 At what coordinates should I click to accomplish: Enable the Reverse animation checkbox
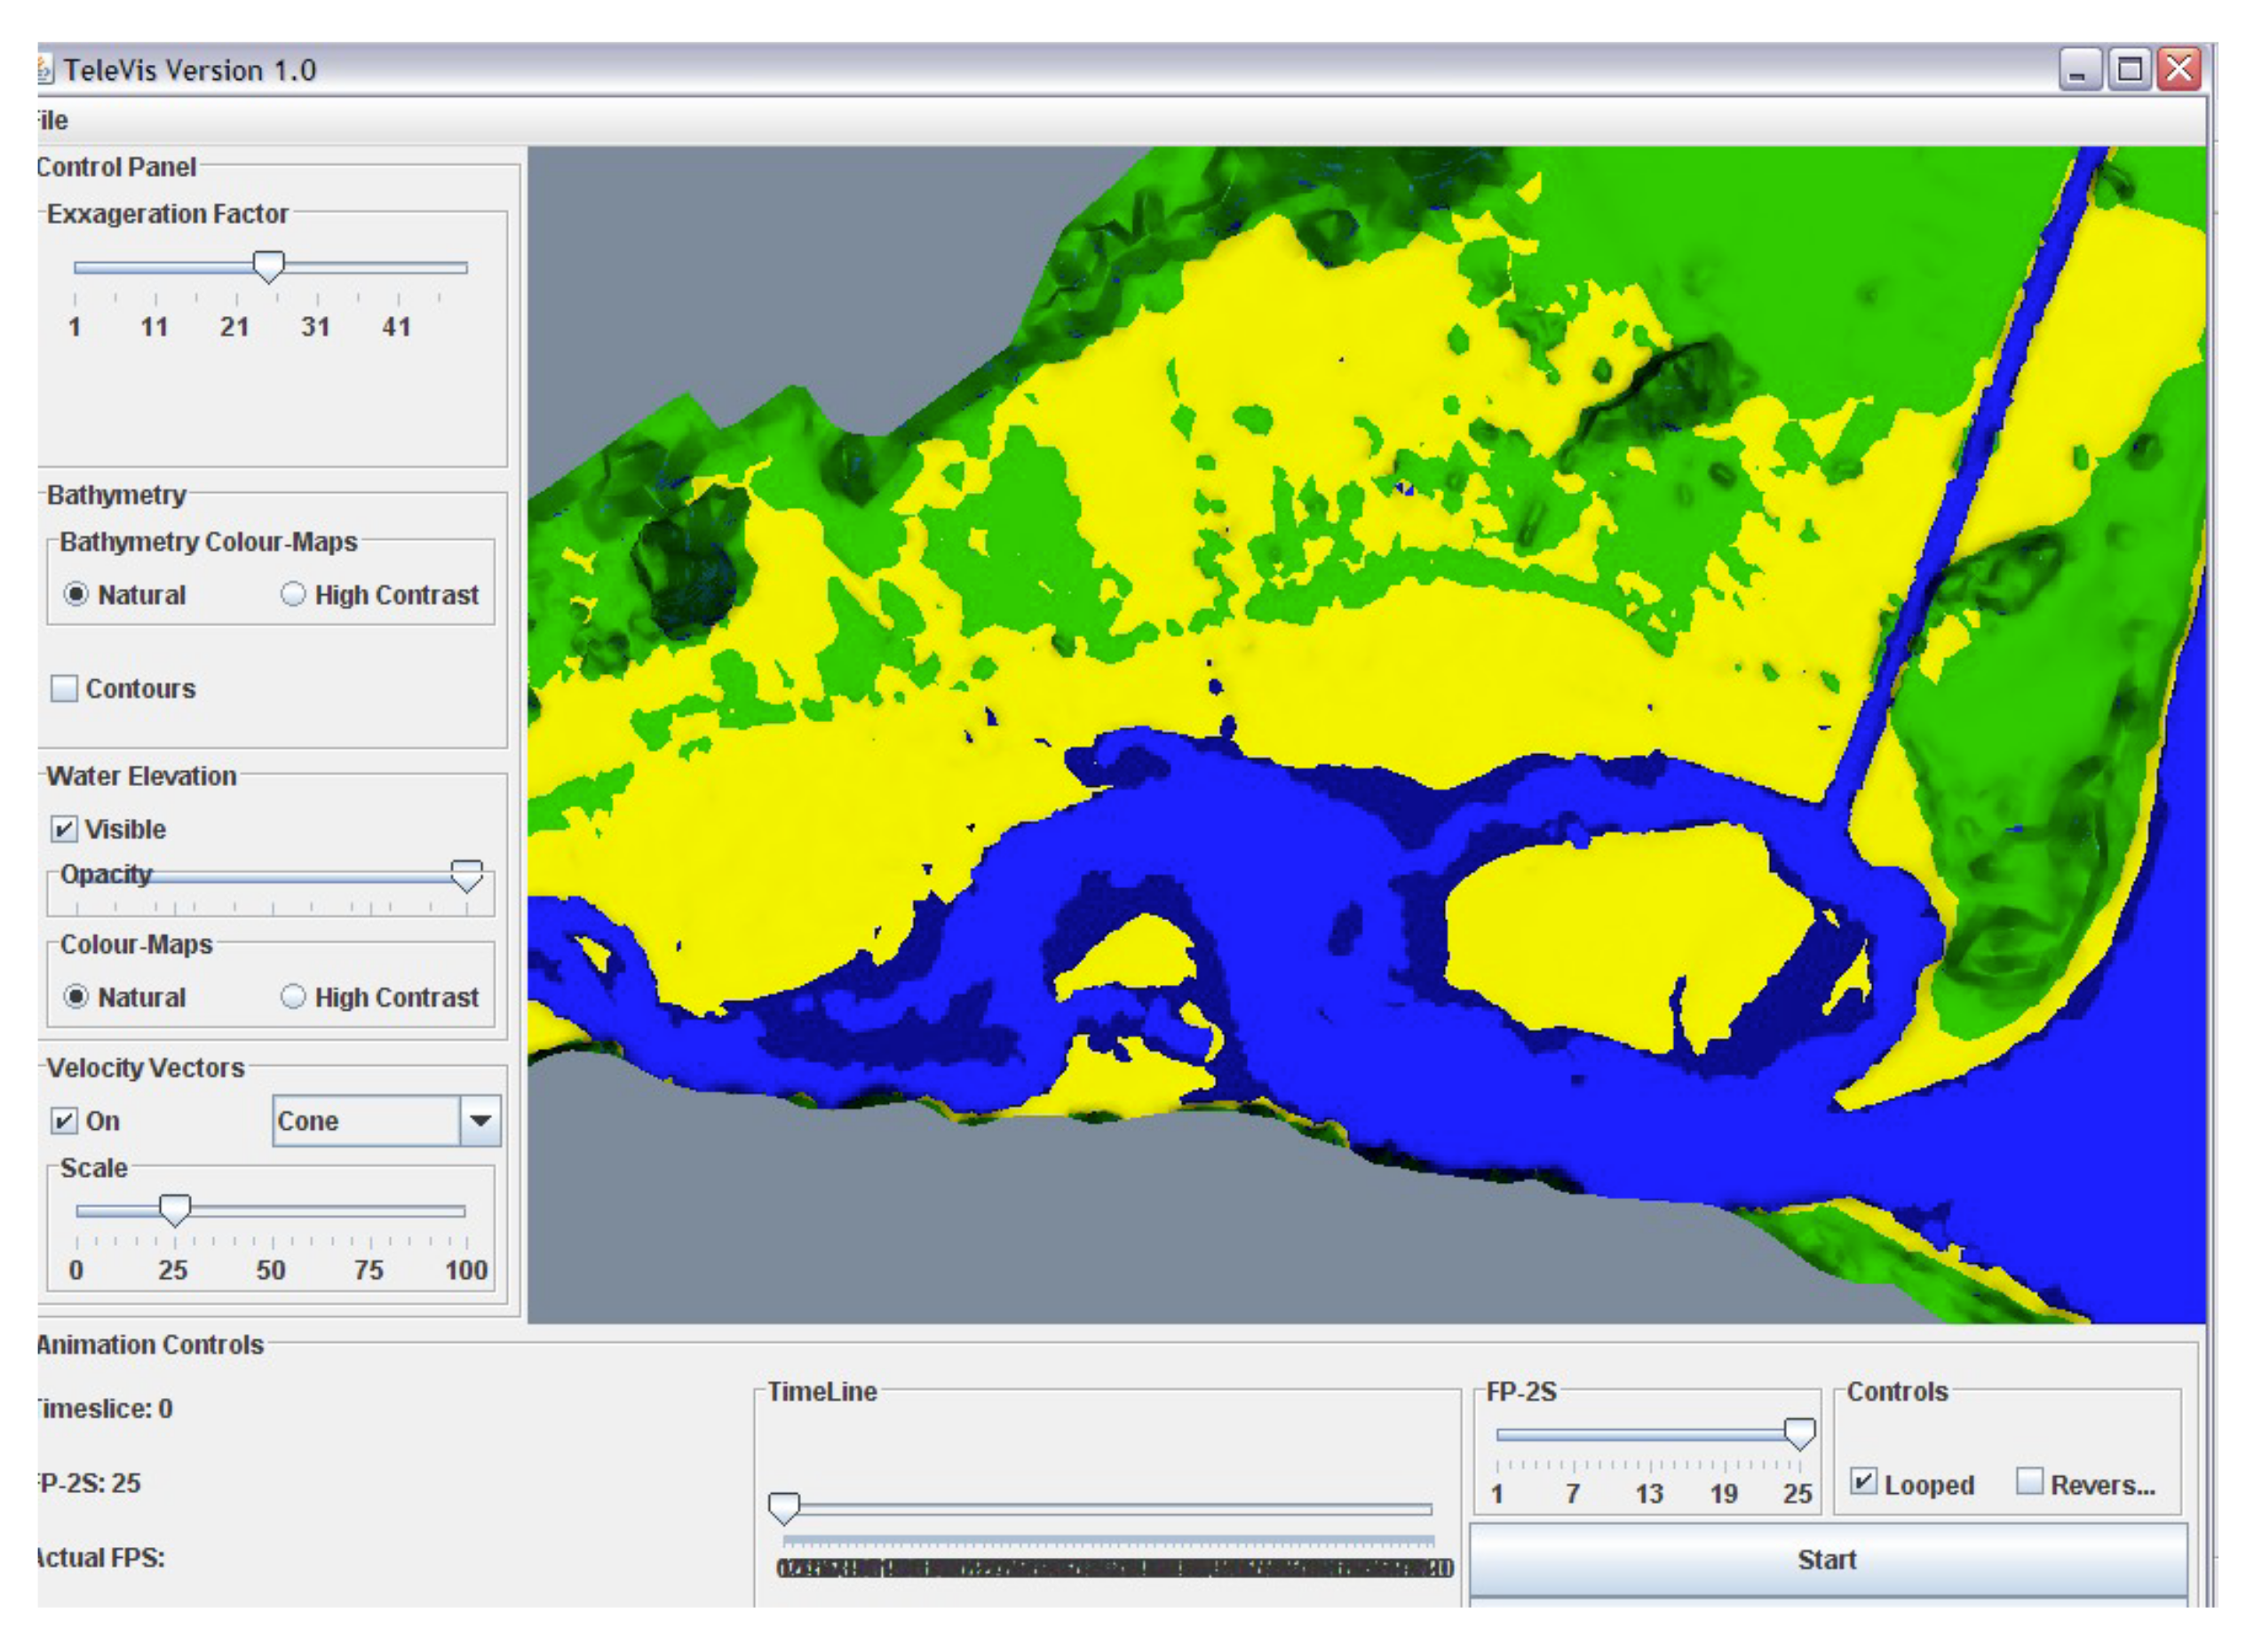coord(2029,1482)
